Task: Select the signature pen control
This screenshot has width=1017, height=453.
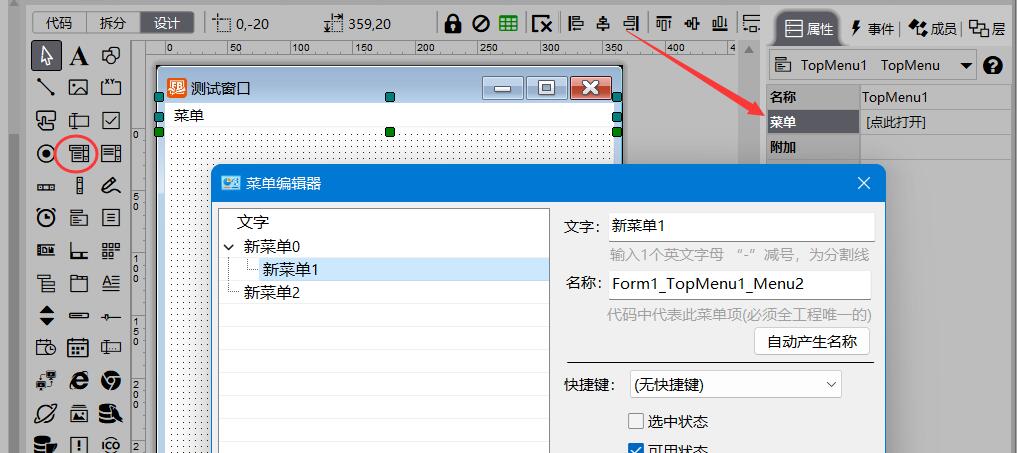Action: click(111, 186)
